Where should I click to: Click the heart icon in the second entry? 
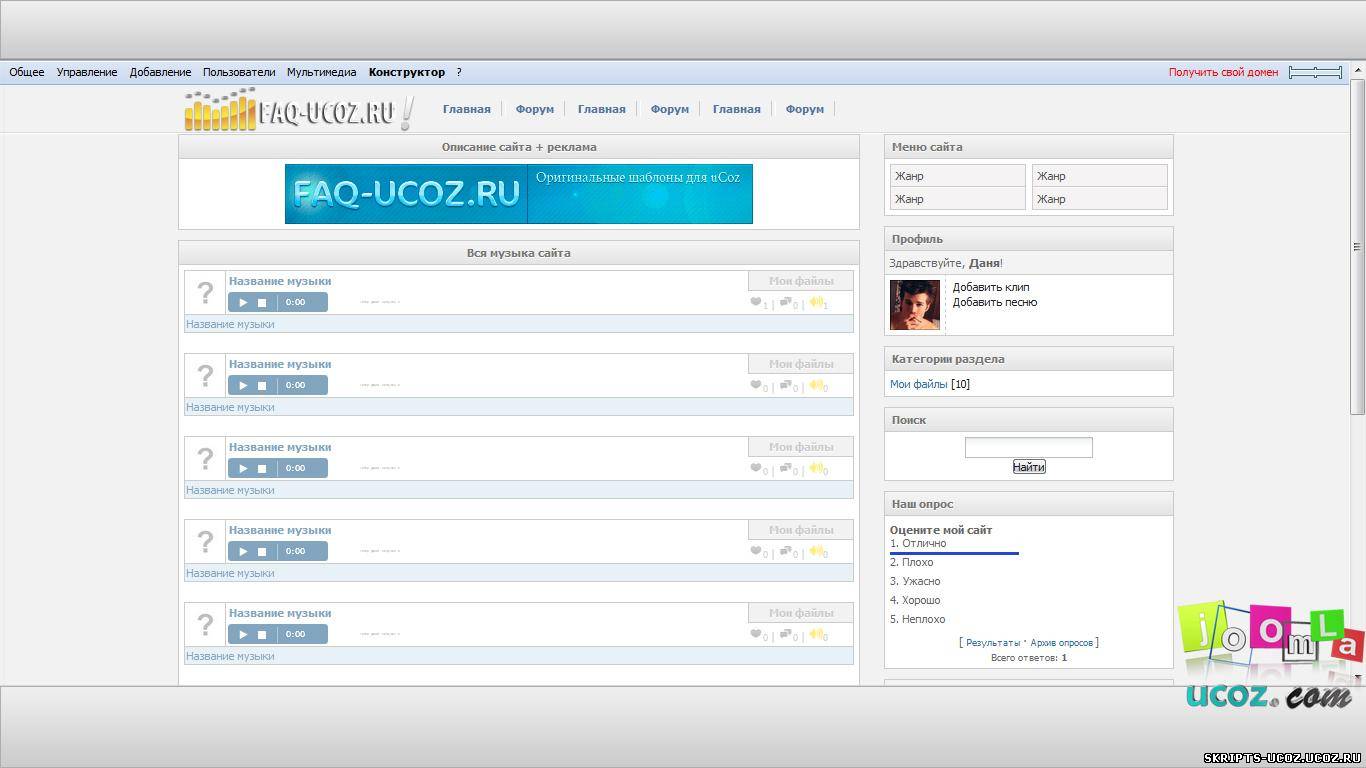(756, 385)
